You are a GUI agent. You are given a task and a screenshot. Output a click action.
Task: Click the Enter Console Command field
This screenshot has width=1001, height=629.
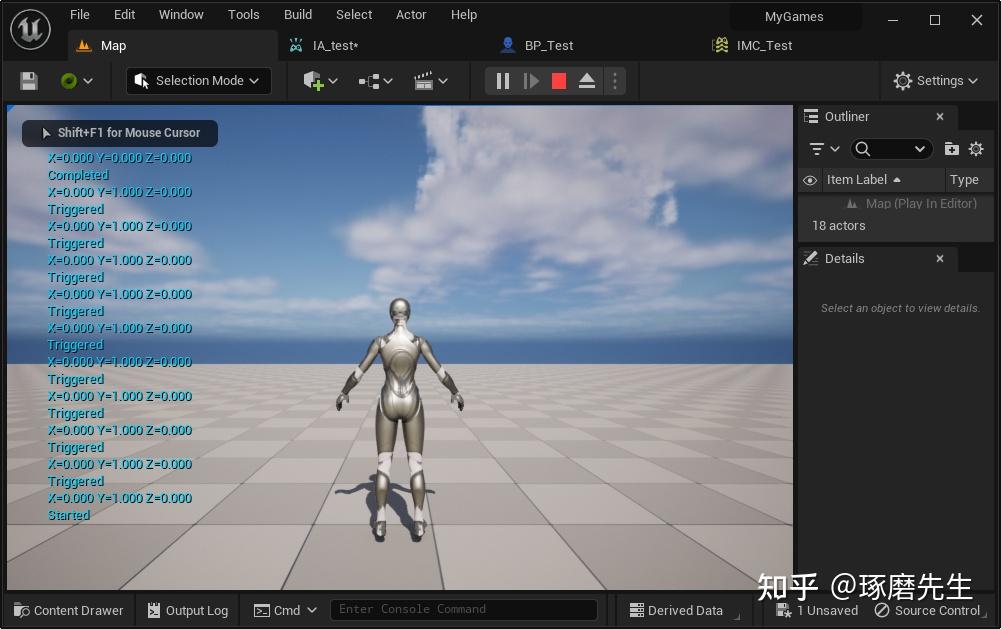(x=463, y=609)
